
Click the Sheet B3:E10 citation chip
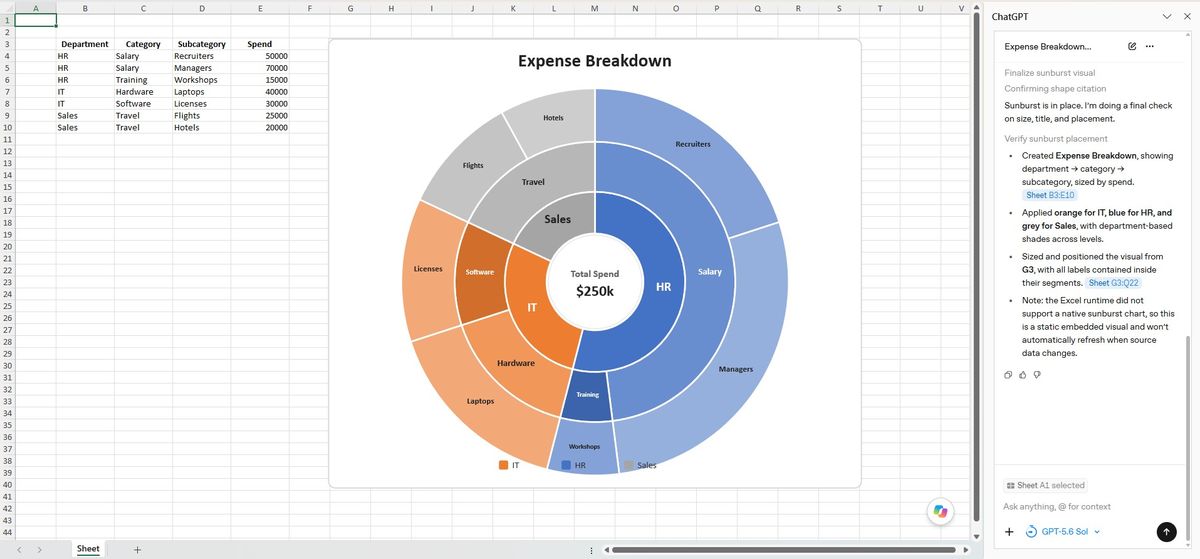[x=1050, y=195]
